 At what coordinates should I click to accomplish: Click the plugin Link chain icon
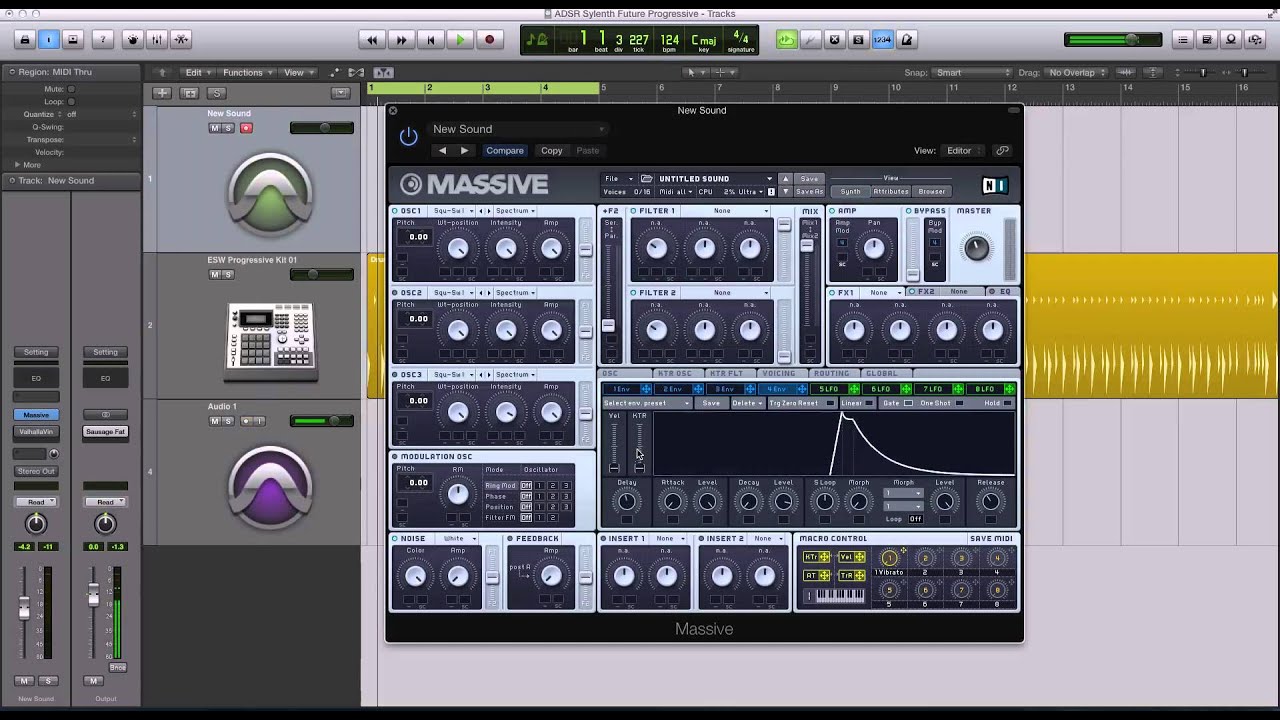[x=1002, y=151]
